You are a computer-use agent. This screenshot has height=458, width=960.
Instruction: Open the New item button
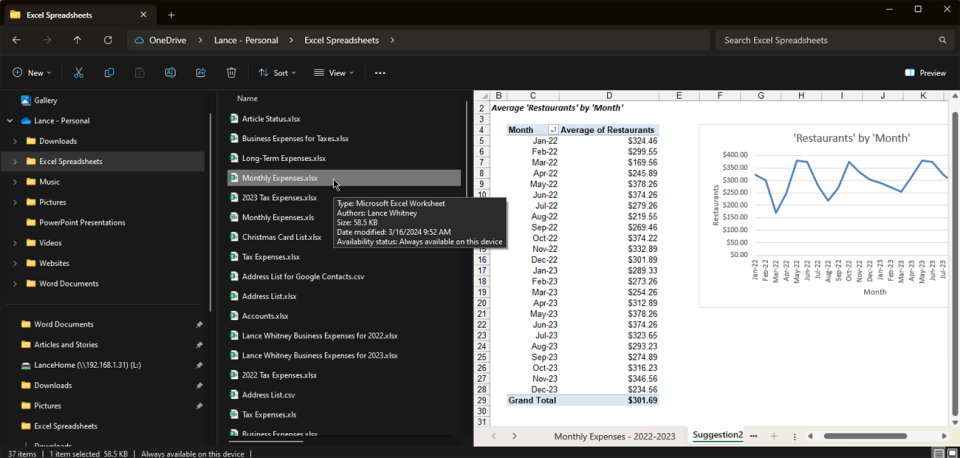[x=32, y=73]
